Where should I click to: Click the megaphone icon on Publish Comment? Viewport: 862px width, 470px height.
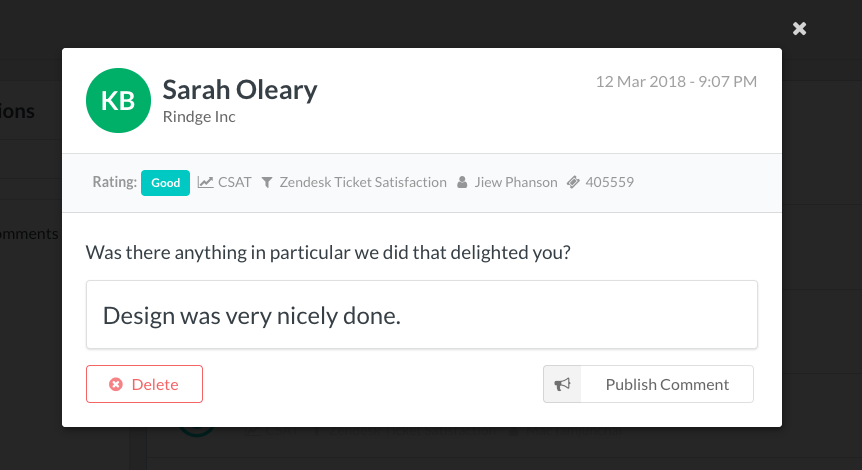tap(562, 384)
